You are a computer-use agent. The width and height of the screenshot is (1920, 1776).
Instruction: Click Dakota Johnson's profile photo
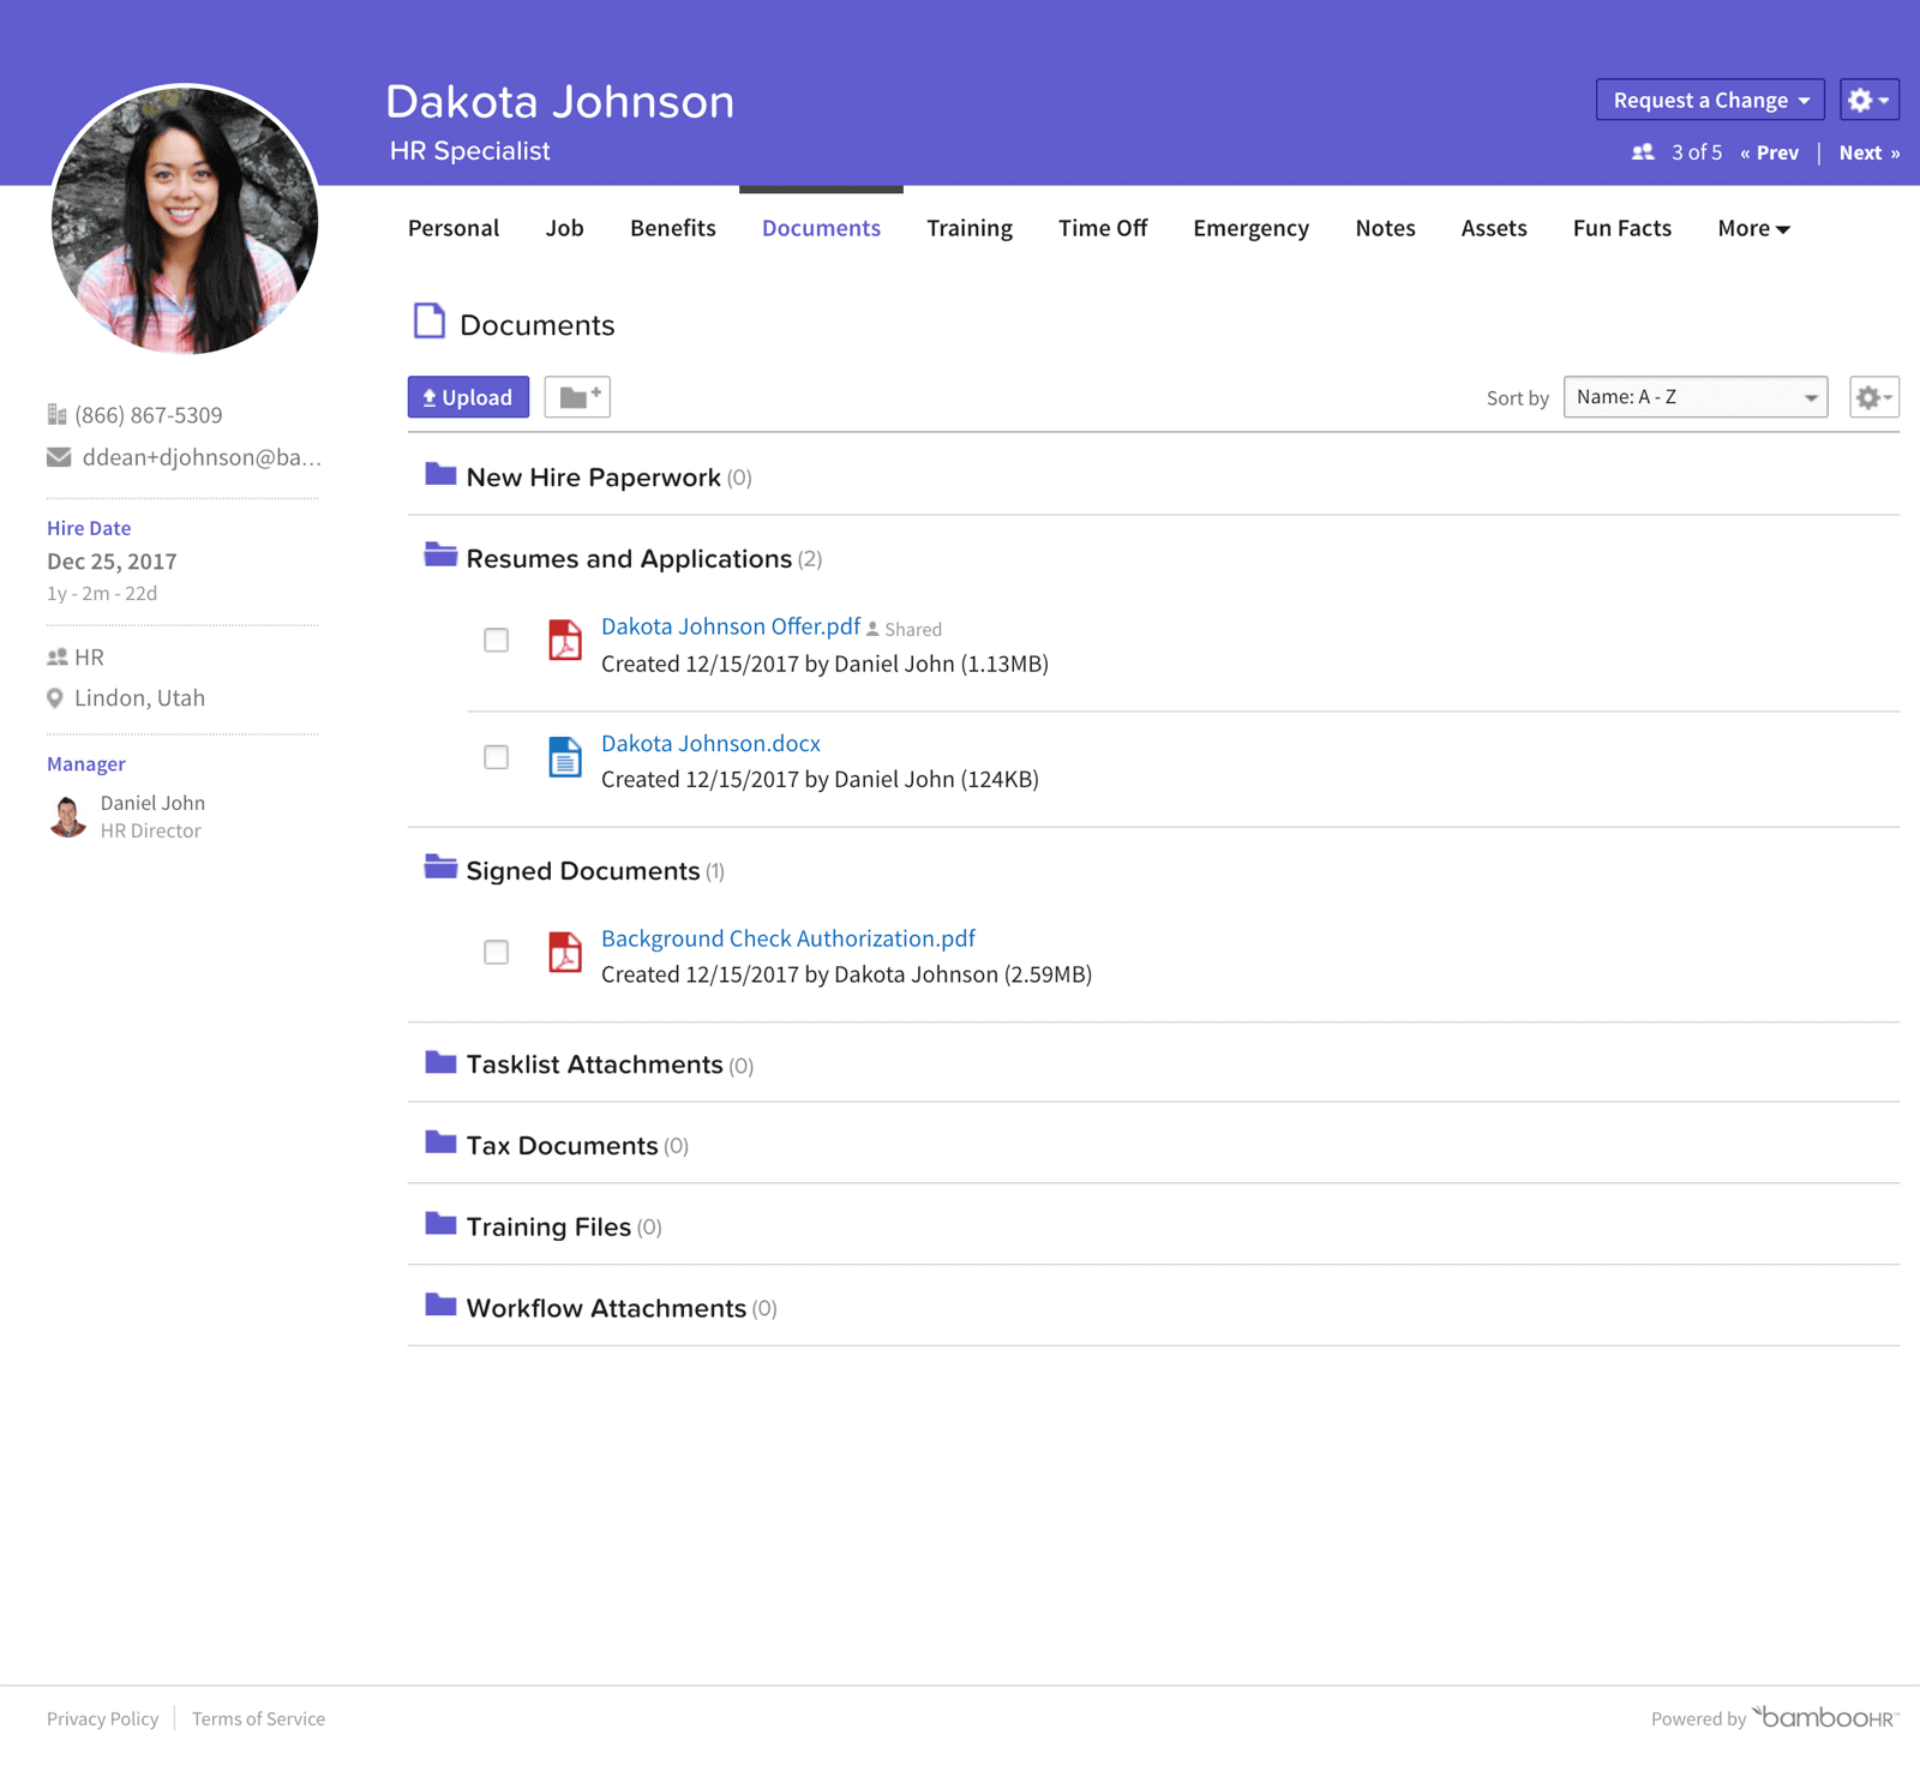[185, 219]
